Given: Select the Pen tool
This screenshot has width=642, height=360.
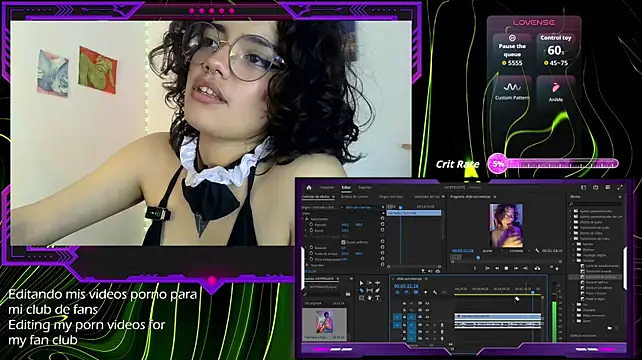Looking at the screenshot, I should point(378,290).
